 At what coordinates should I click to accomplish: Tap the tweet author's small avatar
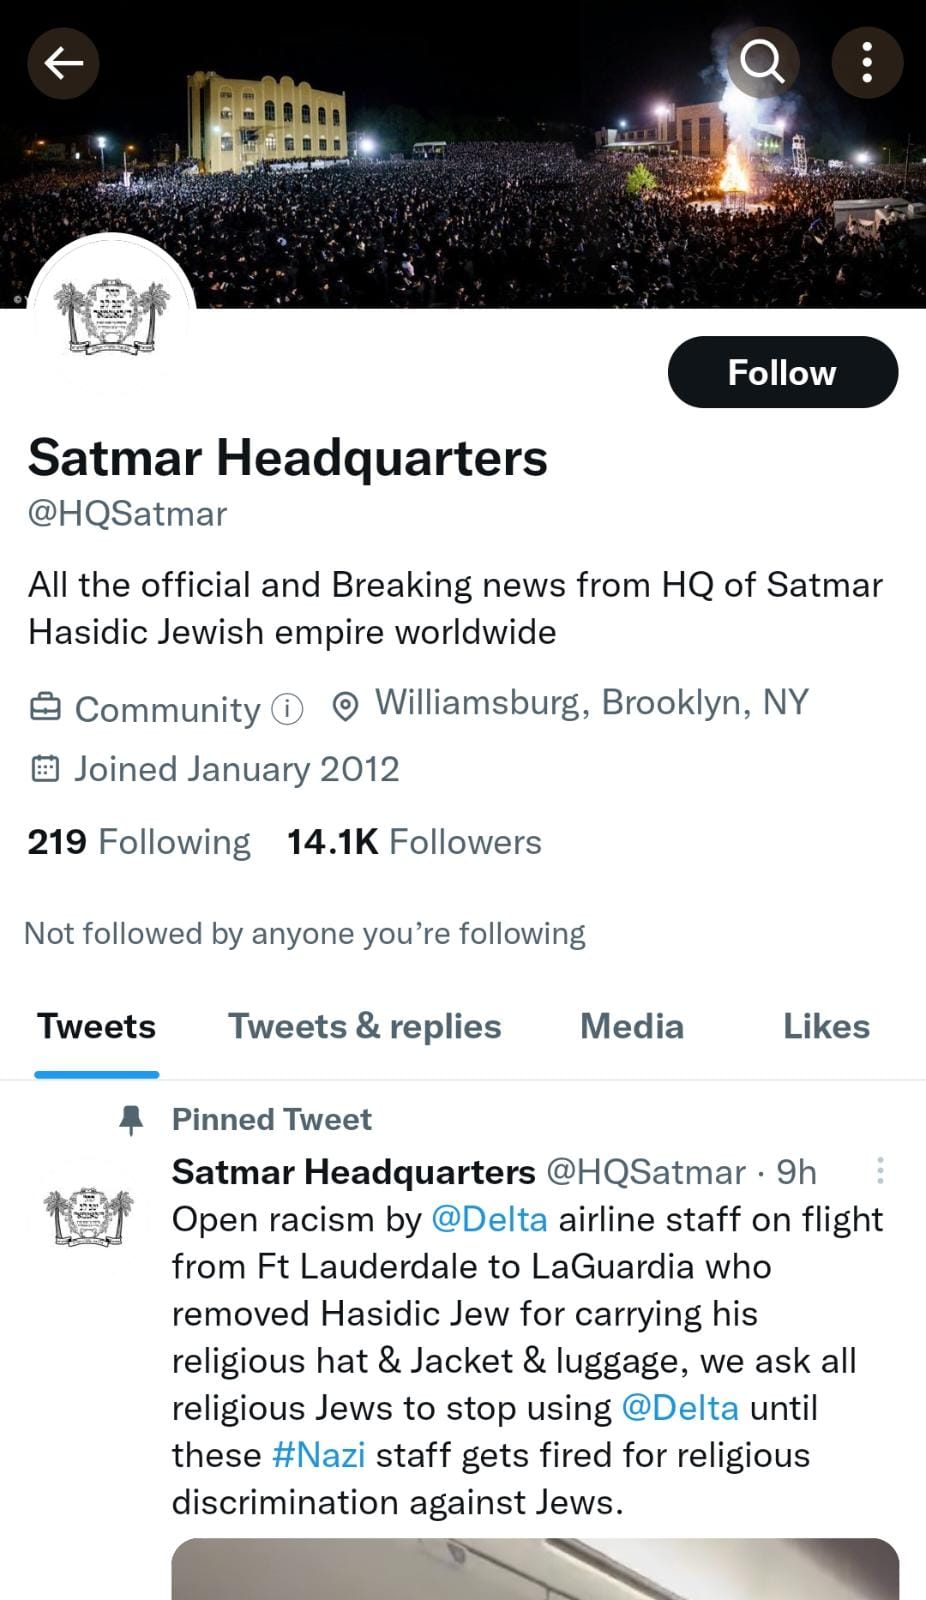[x=89, y=1217]
